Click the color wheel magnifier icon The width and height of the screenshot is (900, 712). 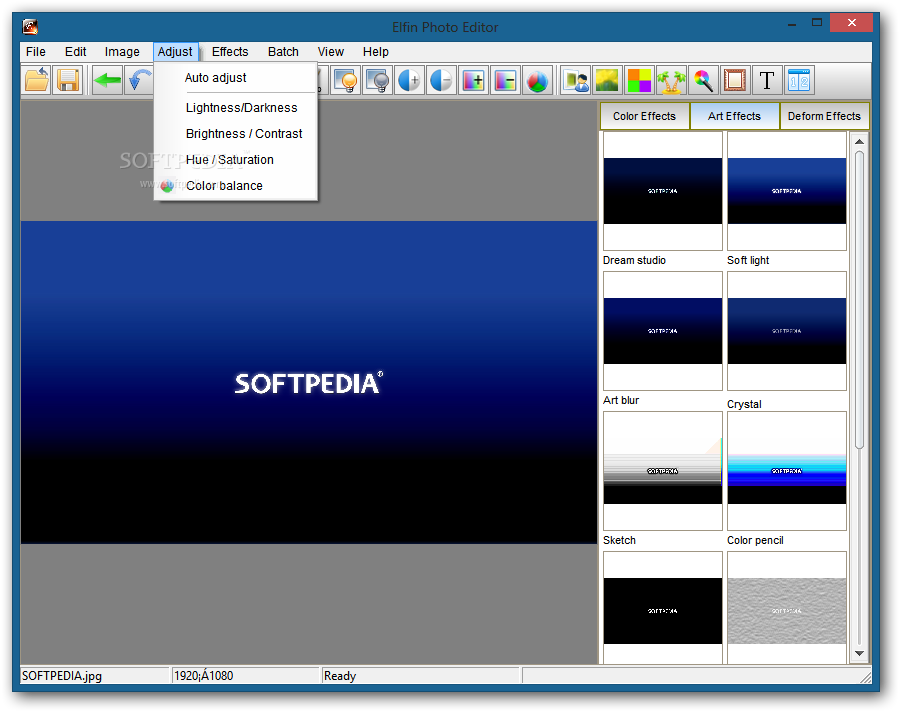point(703,80)
